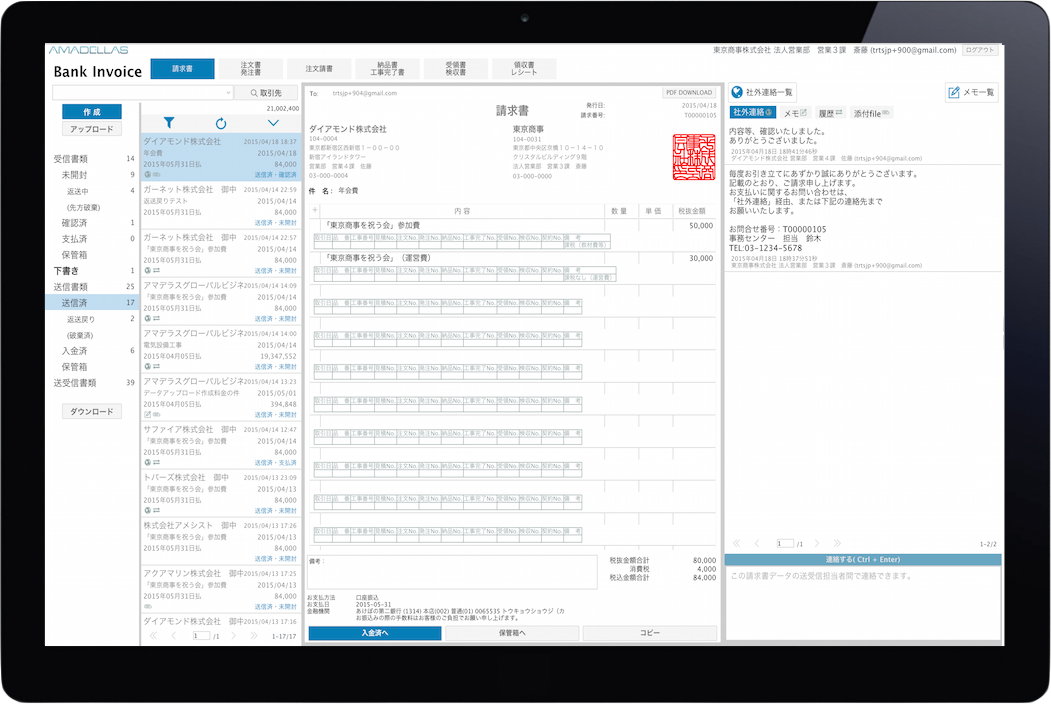
Task: Click the messages panel page number field
Action: click(x=785, y=543)
